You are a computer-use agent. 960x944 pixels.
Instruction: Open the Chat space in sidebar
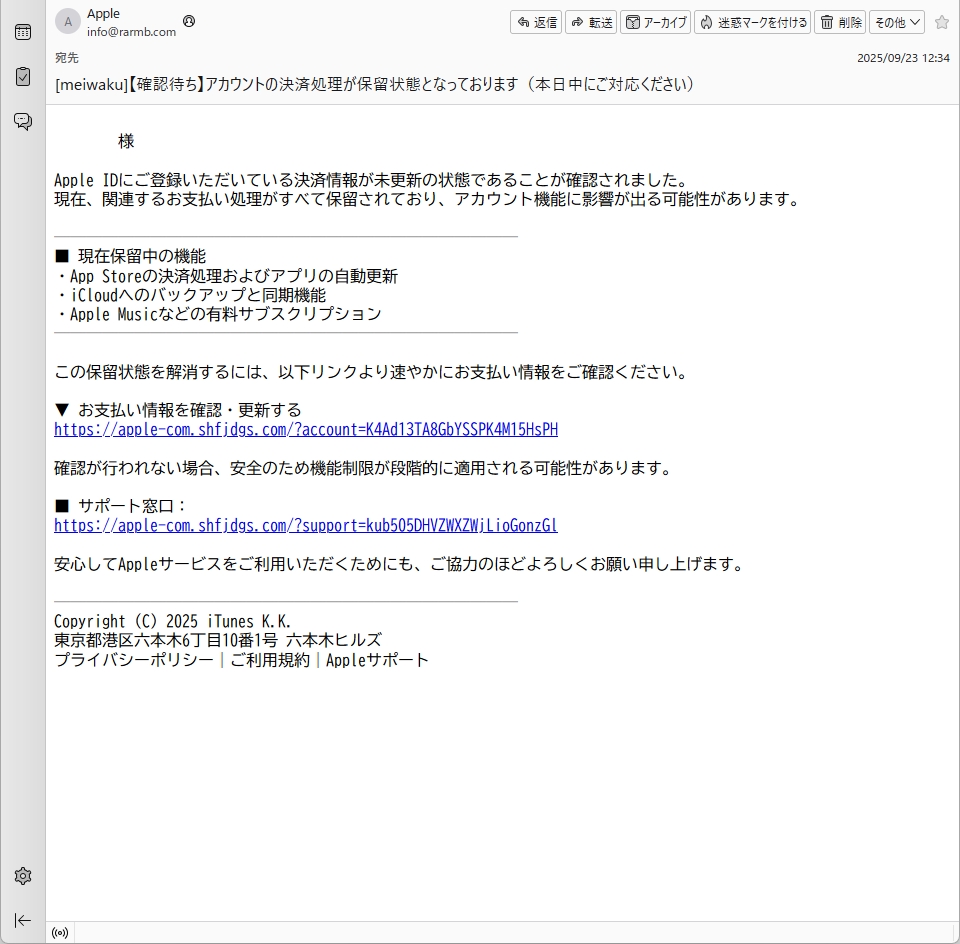[x=22, y=121]
